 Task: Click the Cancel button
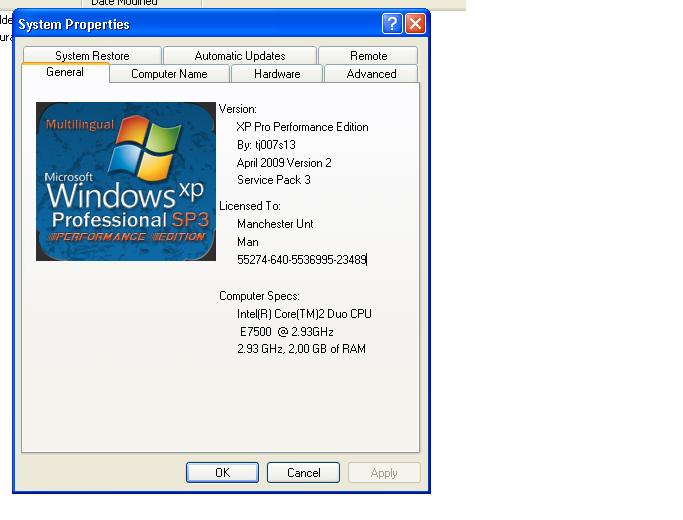304,473
